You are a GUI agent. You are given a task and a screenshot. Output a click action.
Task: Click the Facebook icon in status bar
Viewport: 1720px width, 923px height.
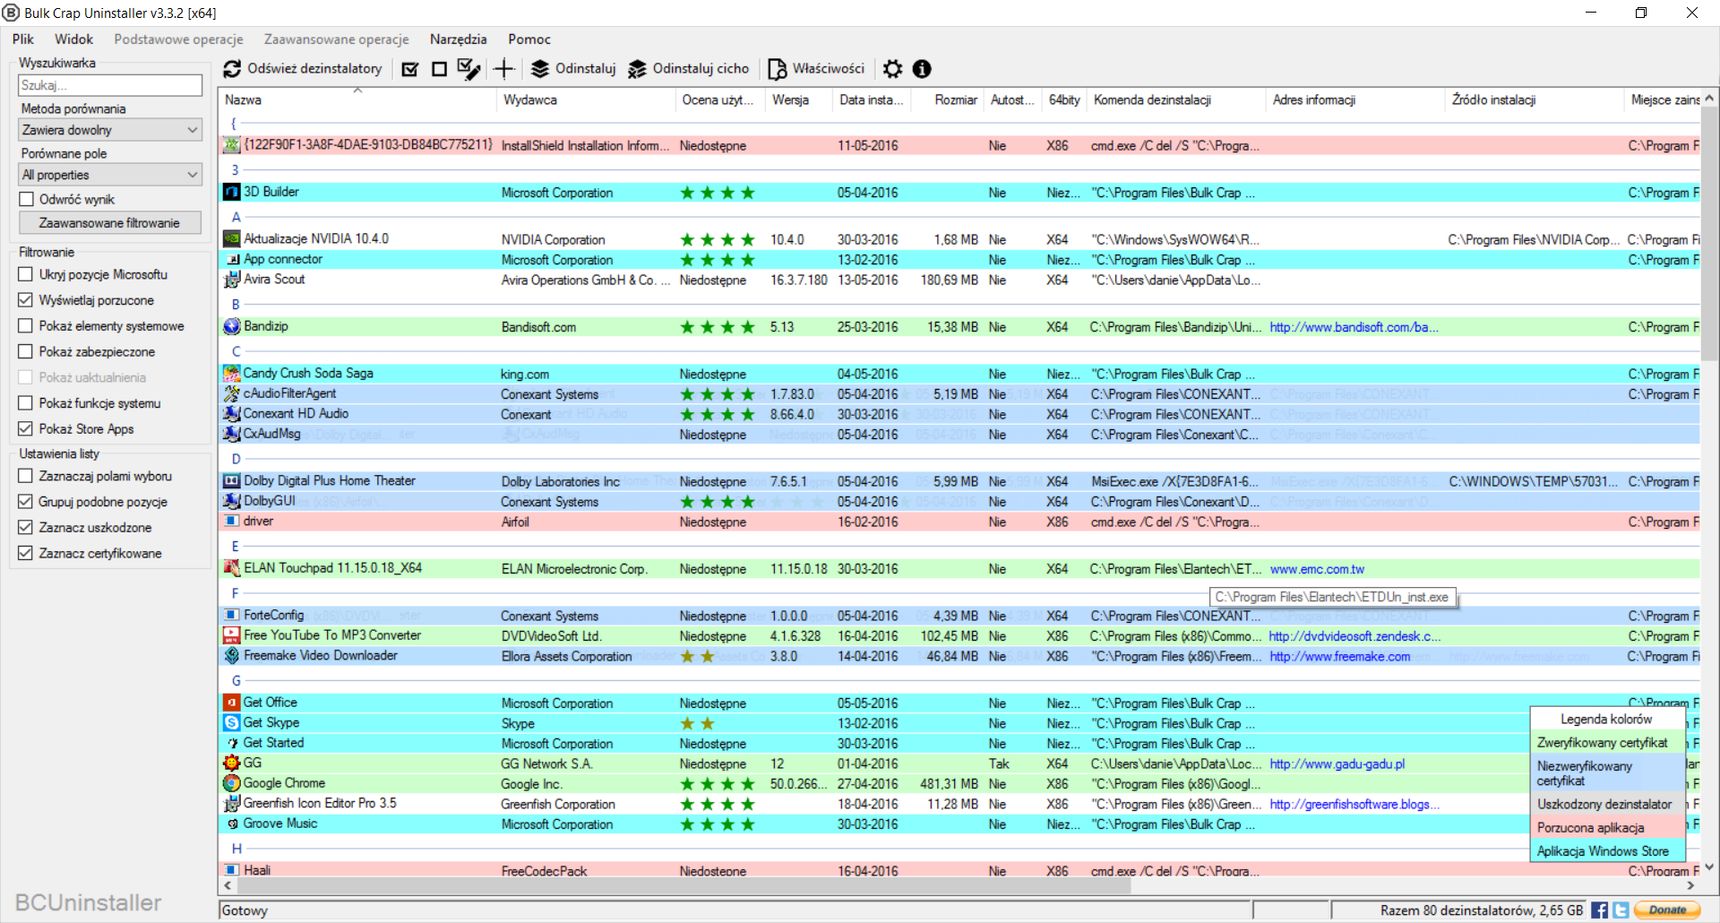point(1600,910)
